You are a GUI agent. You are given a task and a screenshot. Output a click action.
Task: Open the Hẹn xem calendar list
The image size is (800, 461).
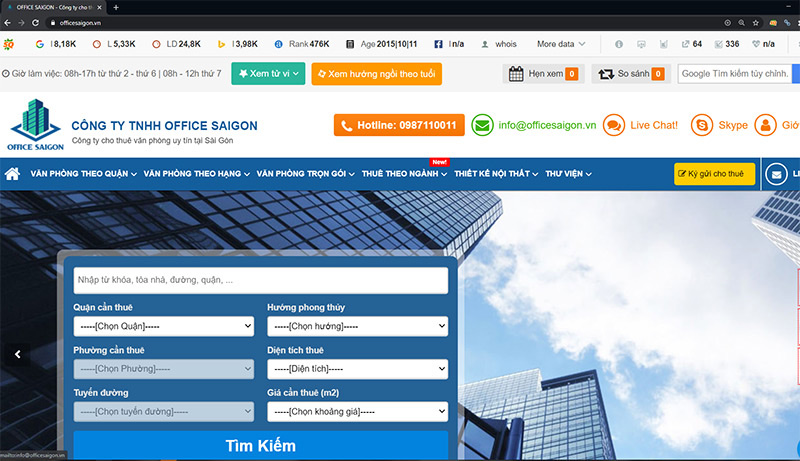543,73
